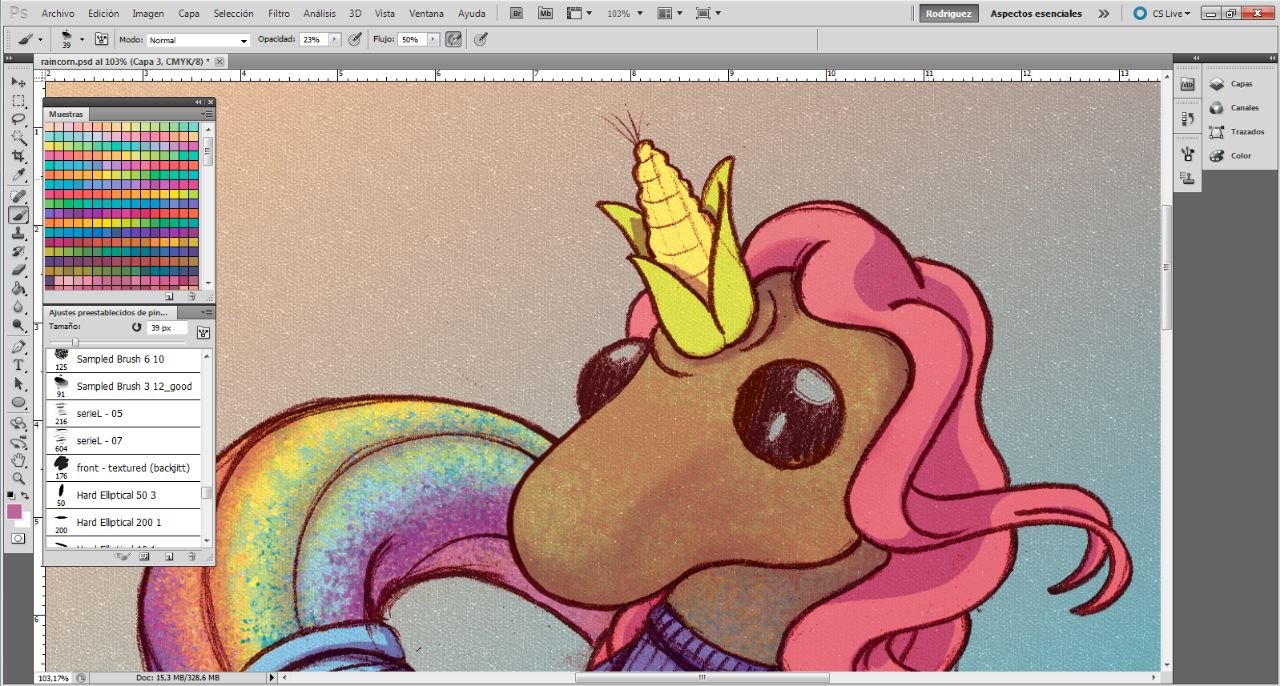Select the Crop tool
Screen dimensions: 1280x686
pyautogui.click(x=18, y=156)
